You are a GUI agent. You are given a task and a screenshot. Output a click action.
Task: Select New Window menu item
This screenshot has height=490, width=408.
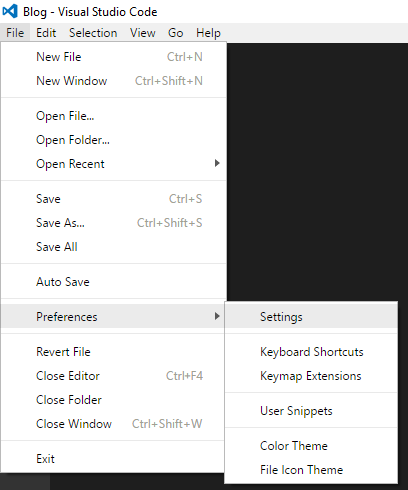coord(114,81)
